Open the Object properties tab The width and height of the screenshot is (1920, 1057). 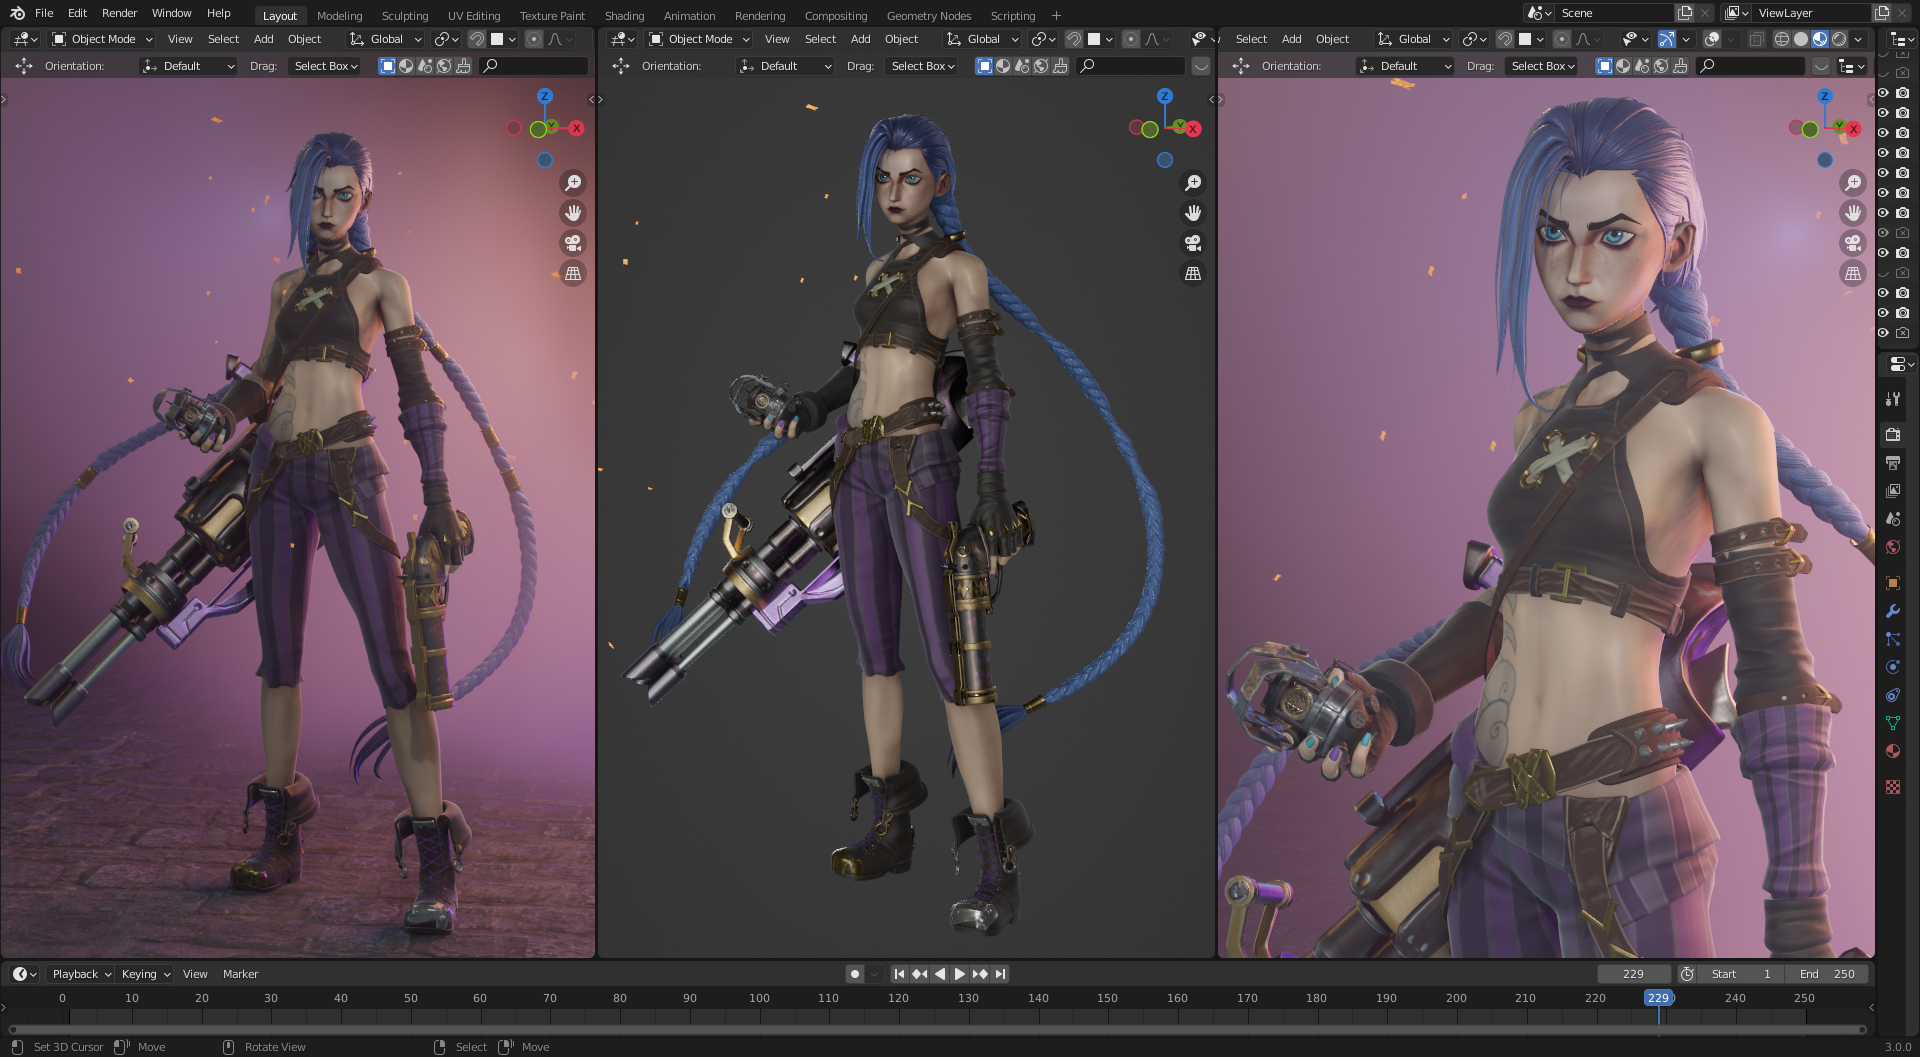(x=1893, y=583)
